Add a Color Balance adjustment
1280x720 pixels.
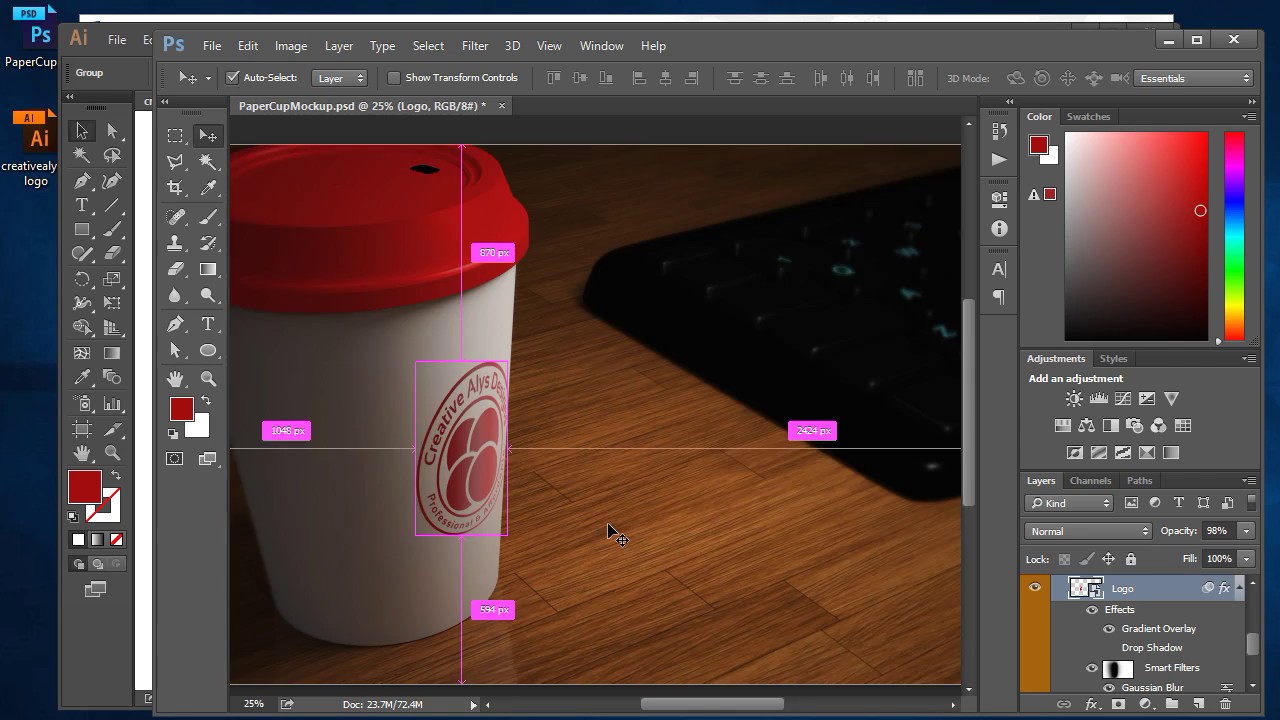pyautogui.click(x=1086, y=426)
